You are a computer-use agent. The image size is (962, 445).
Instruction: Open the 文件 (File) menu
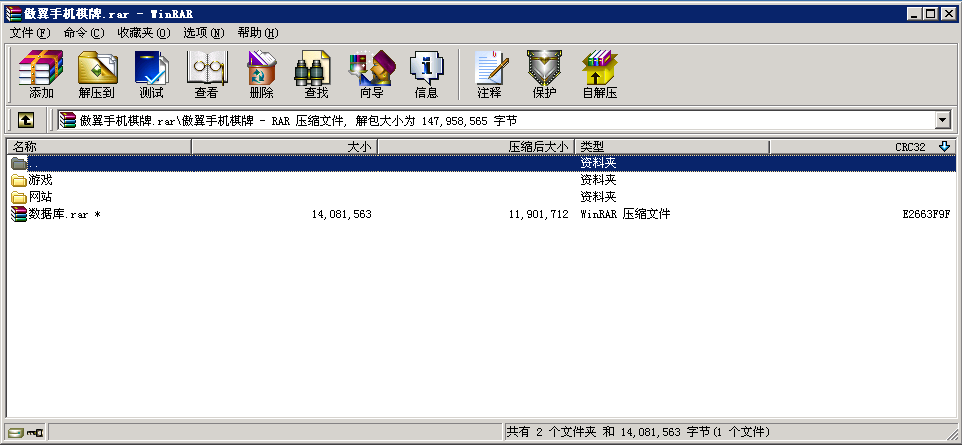pyautogui.click(x=29, y=33)
